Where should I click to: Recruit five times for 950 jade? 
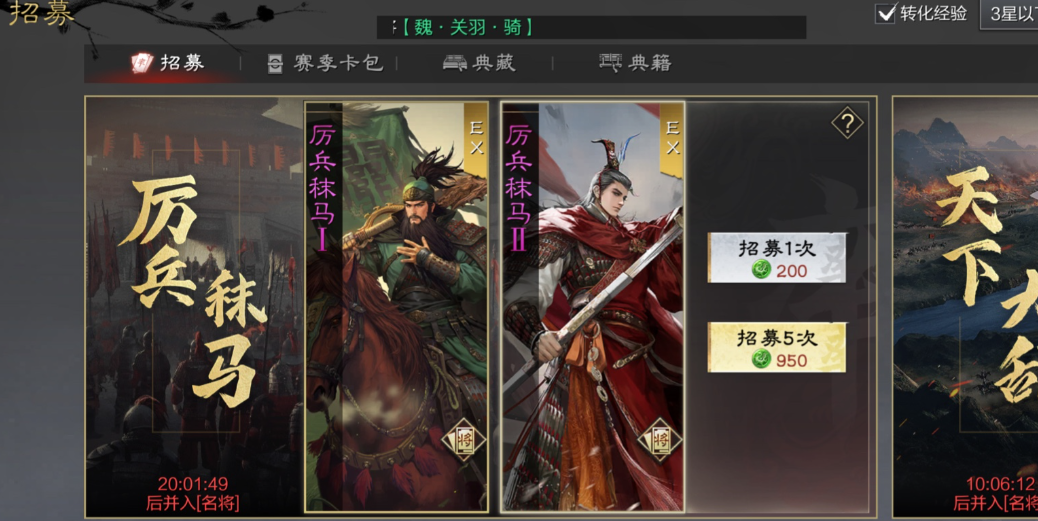(777, 348)
